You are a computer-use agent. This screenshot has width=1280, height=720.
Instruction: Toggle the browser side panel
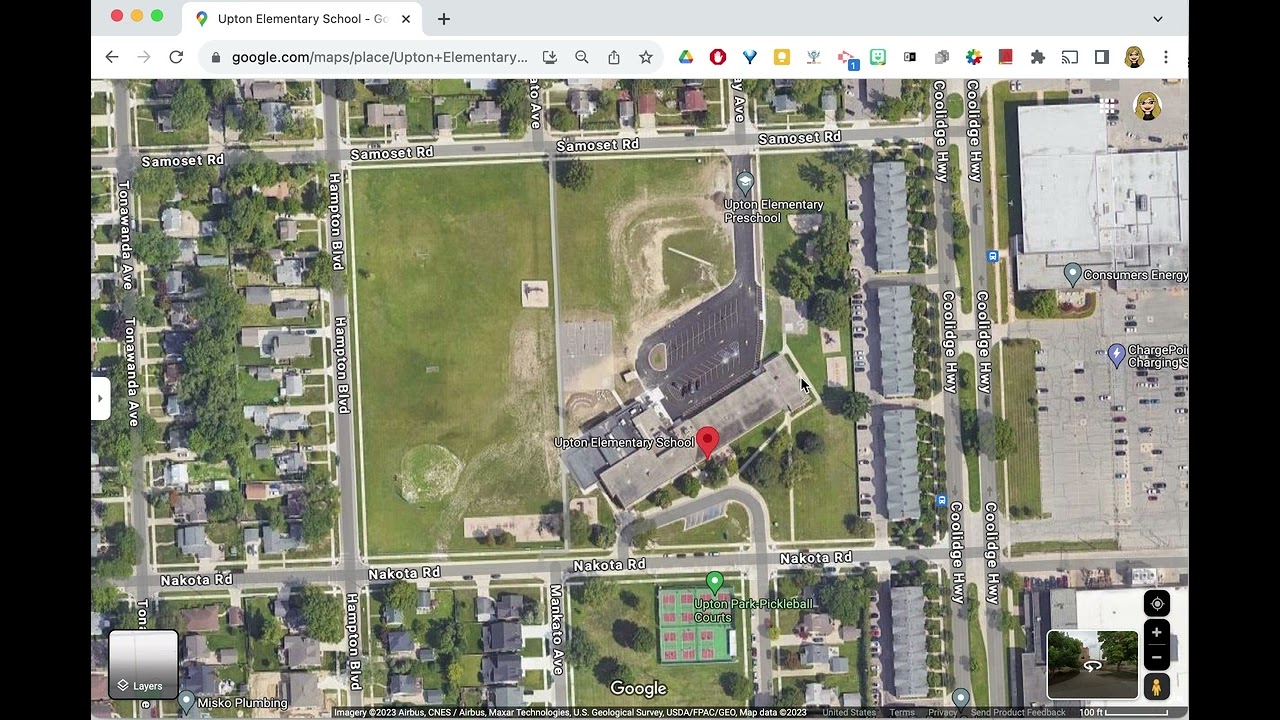(x=1102, y=57)
